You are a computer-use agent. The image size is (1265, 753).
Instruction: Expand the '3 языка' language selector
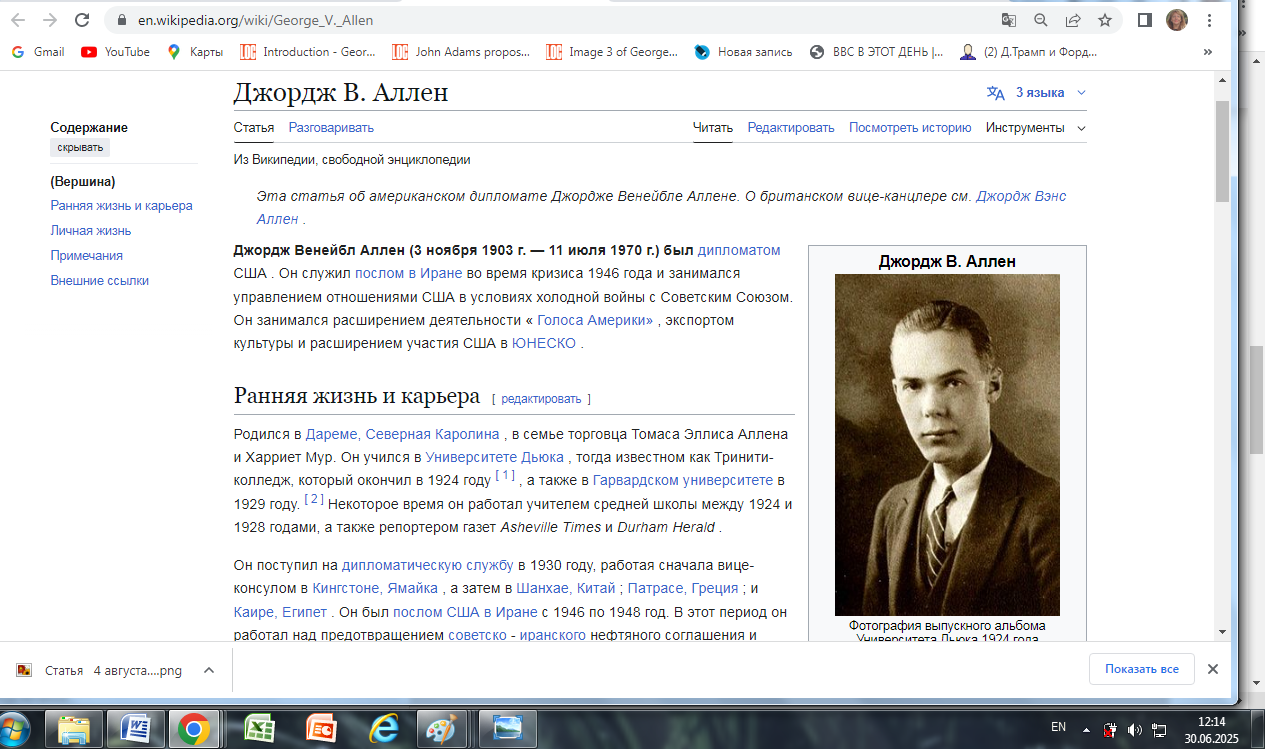tap(1036, 93)
